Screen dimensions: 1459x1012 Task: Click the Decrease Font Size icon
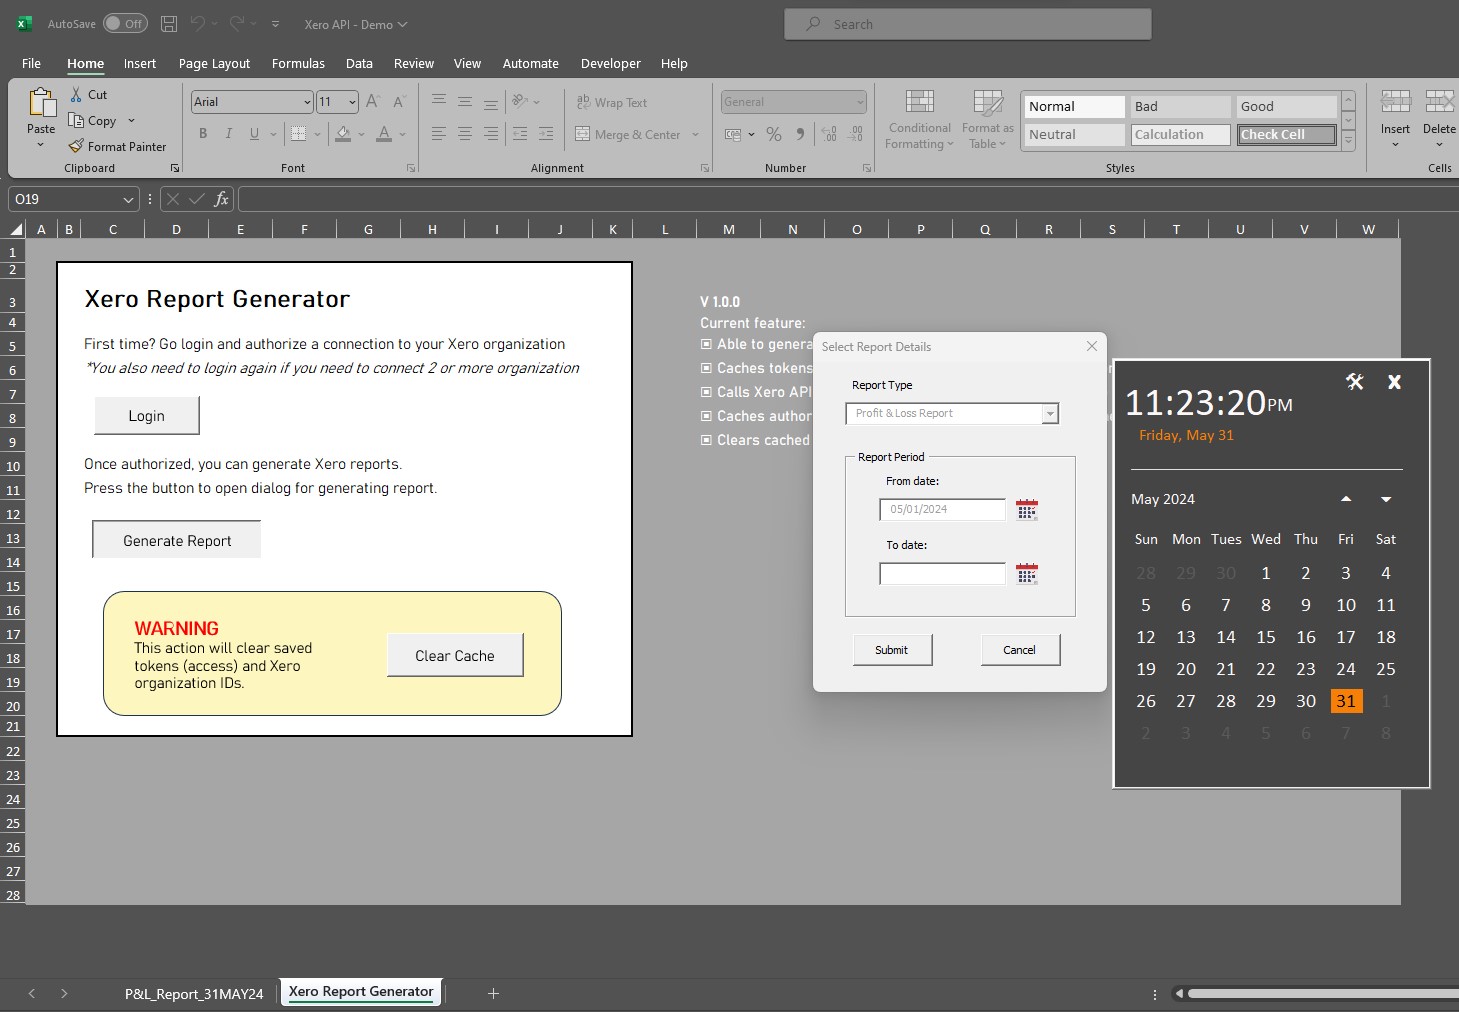398,101
